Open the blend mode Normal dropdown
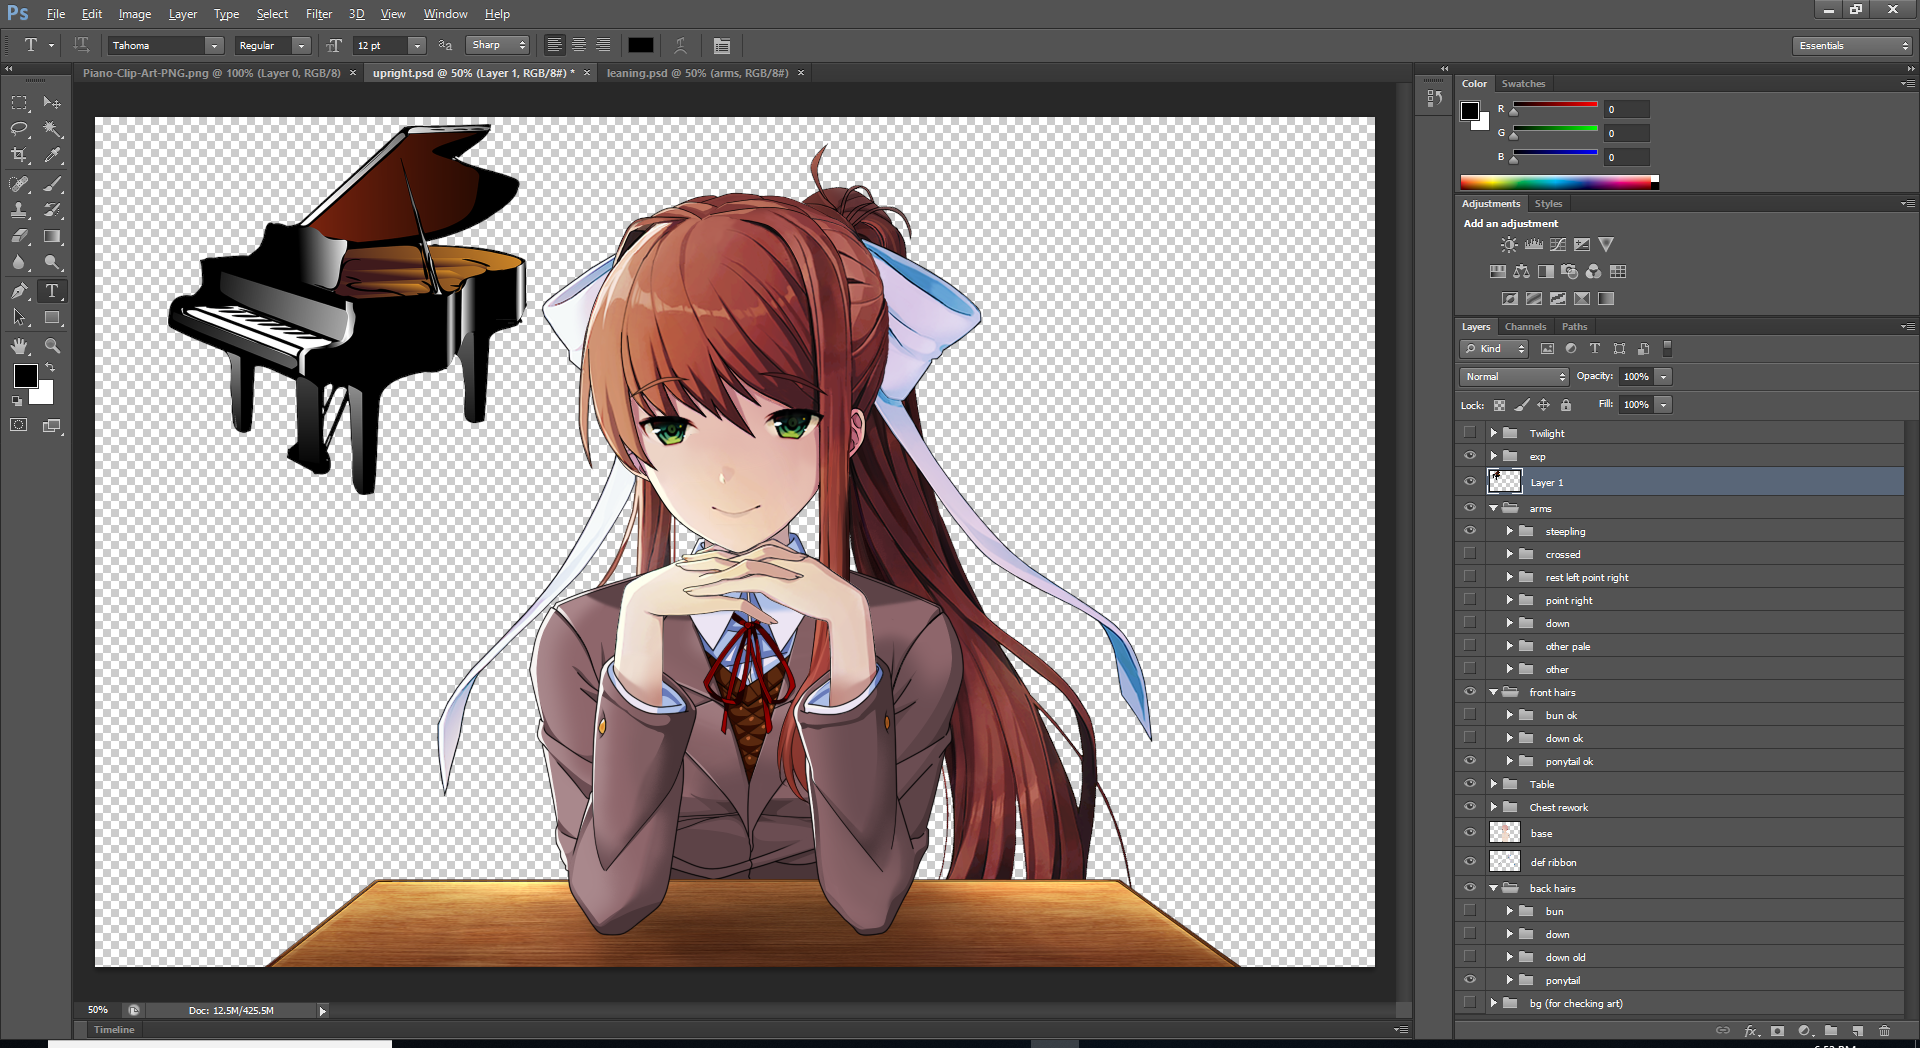 coord(1514,377)
